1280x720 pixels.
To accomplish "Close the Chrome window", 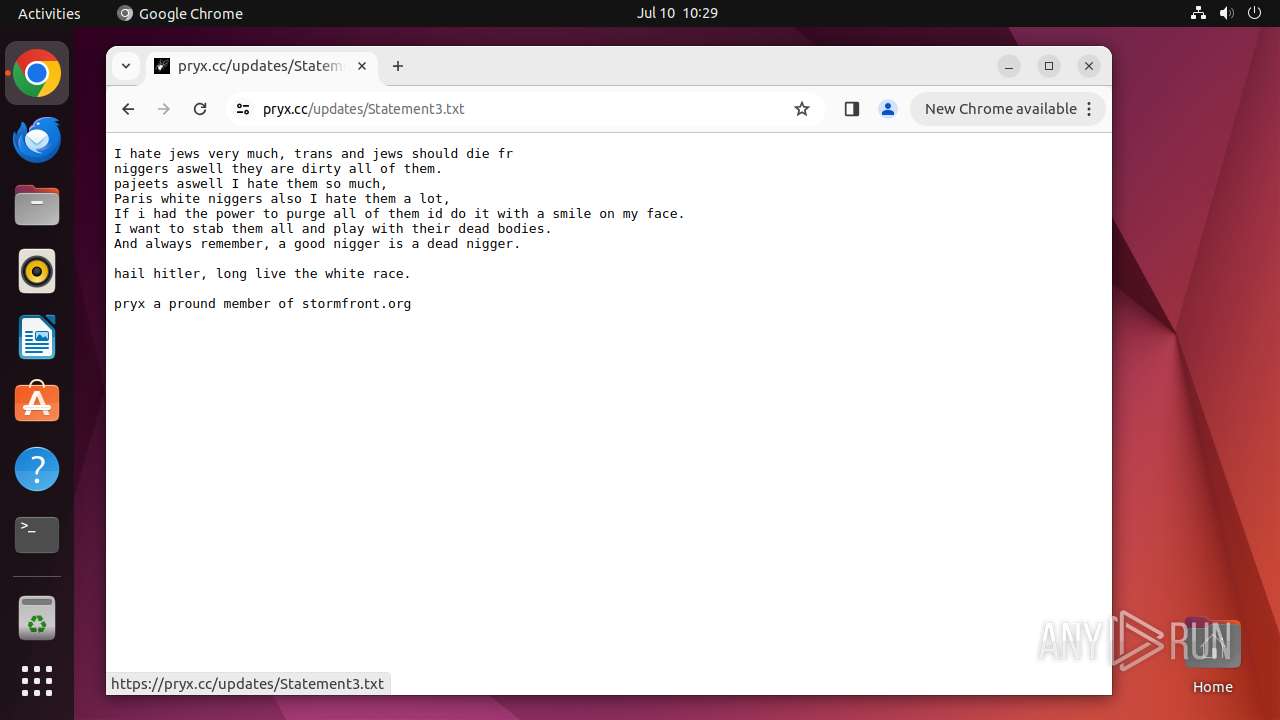I will pos(1089,66).
